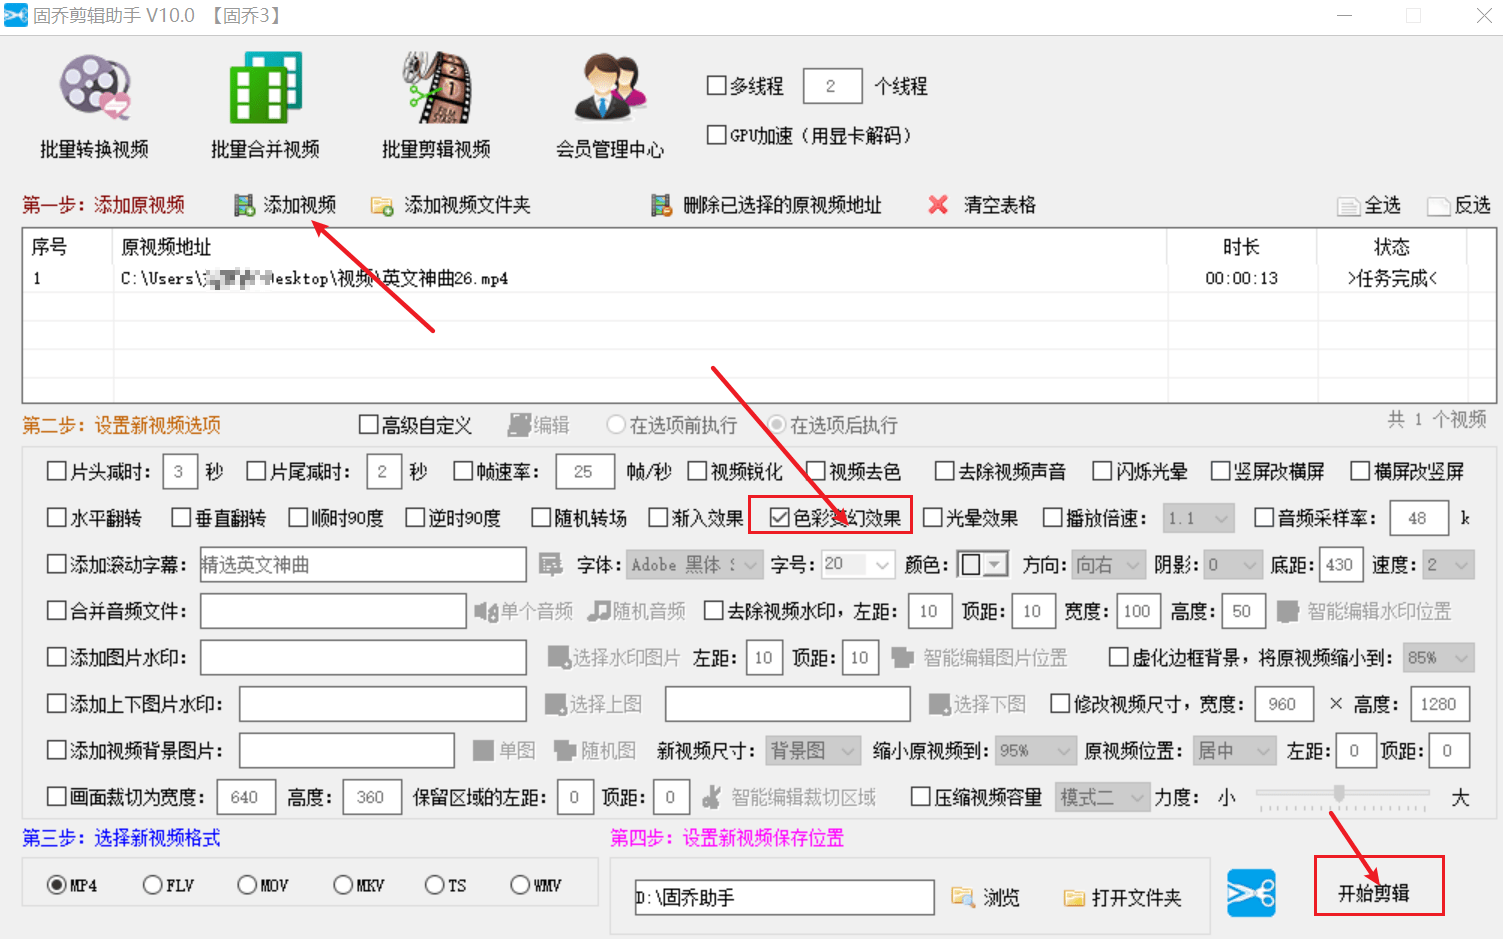Click 智能编辑裁切区域 icon
This screenshot has height=939, width=1503.
[x=711, y=797]
